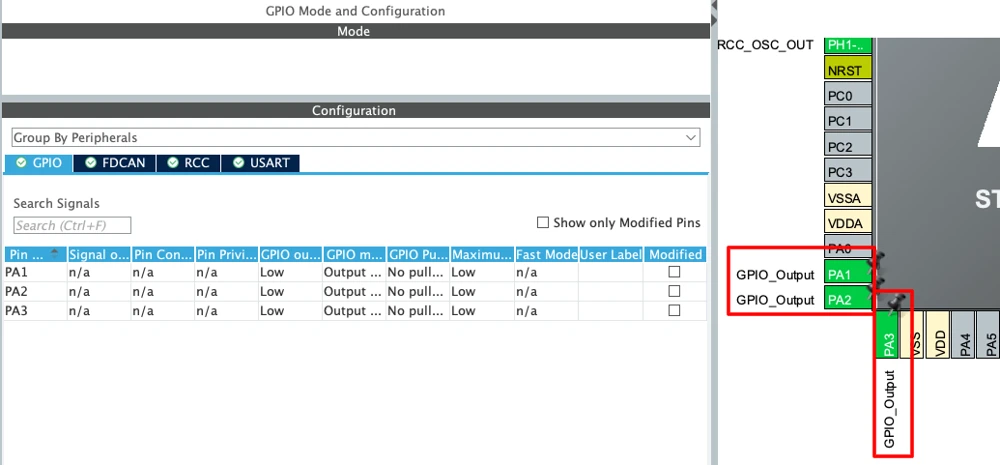The width and height of the screenshot is (1000, 465).
Task: Select the PA2 row in pin table
Action: (355, 292)
